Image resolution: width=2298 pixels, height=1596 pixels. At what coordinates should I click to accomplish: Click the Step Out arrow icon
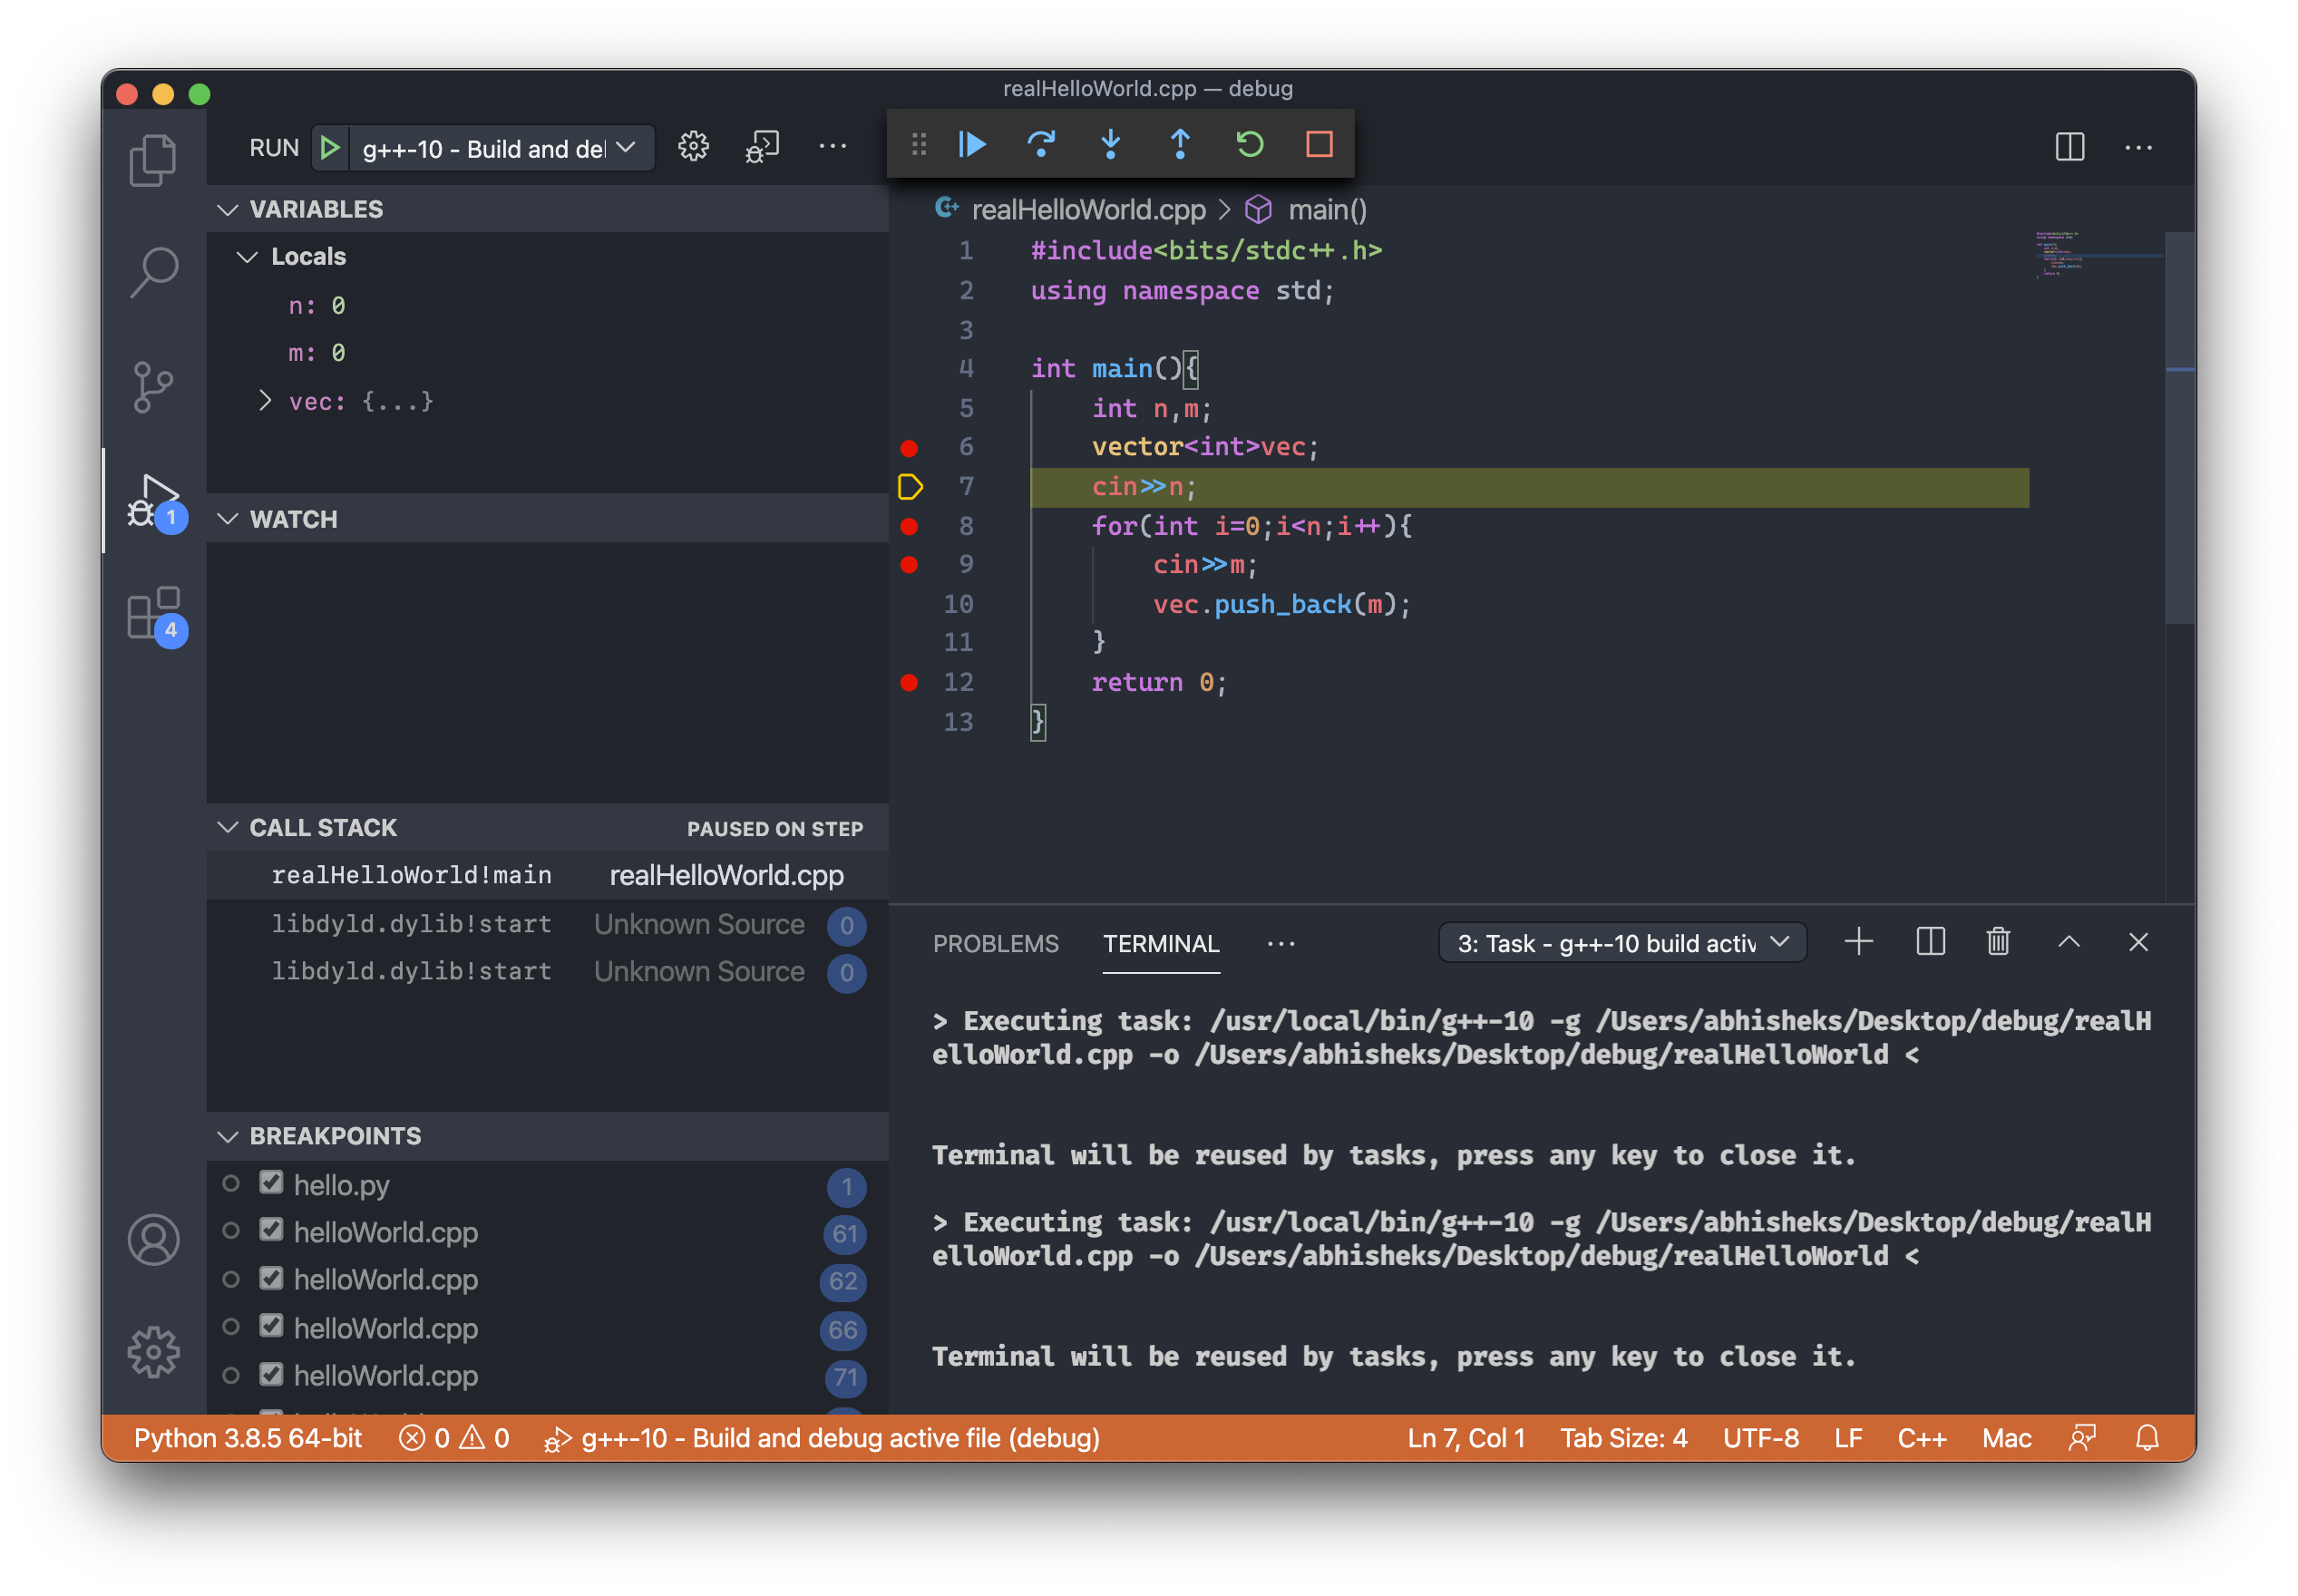point(1180,145)
